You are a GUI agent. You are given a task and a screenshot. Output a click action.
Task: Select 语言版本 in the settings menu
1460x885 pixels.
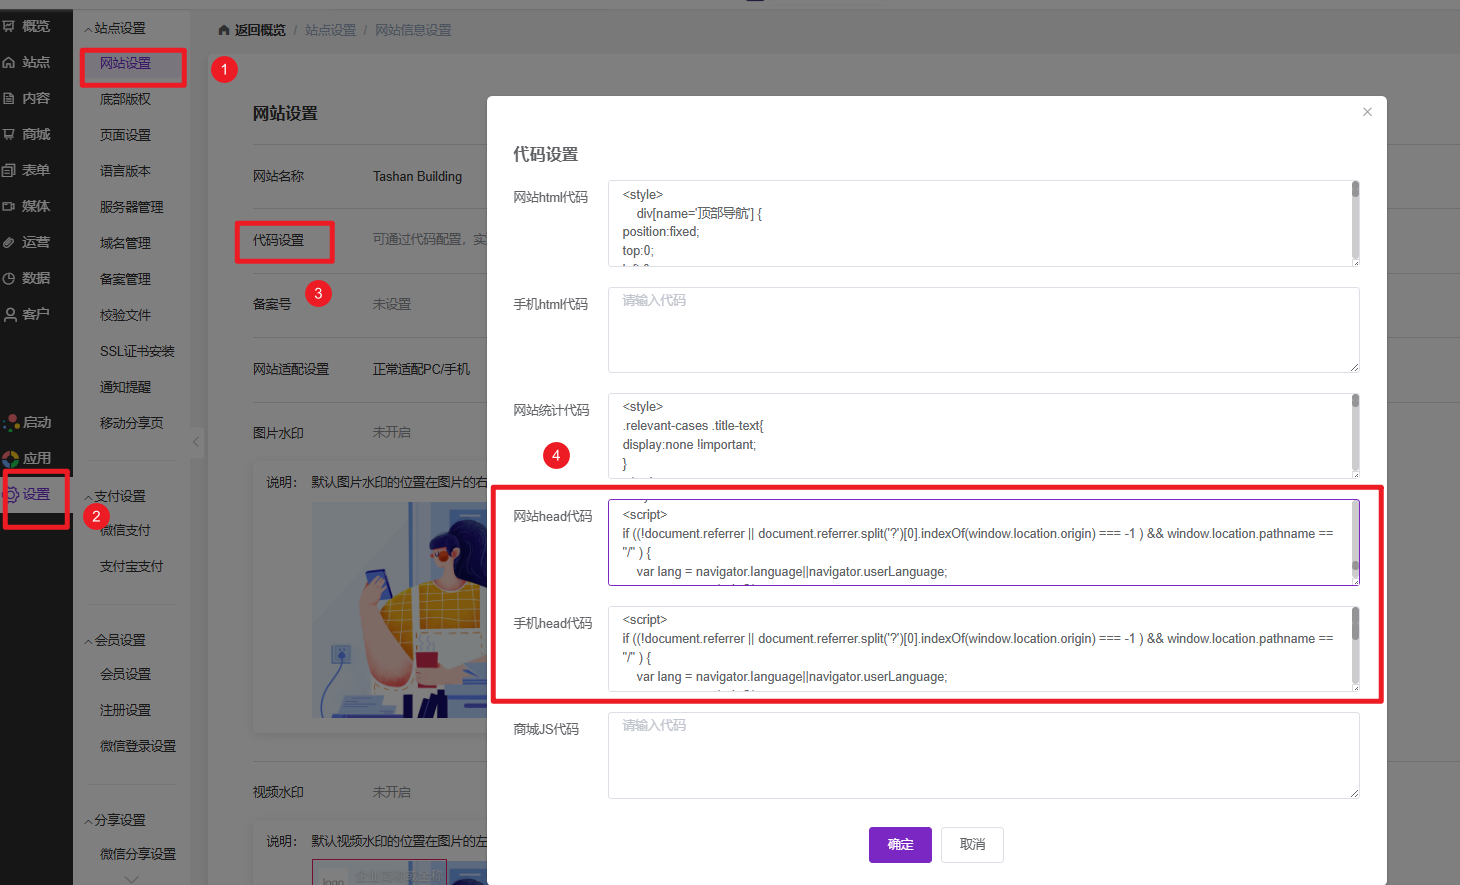click(125, 171)
